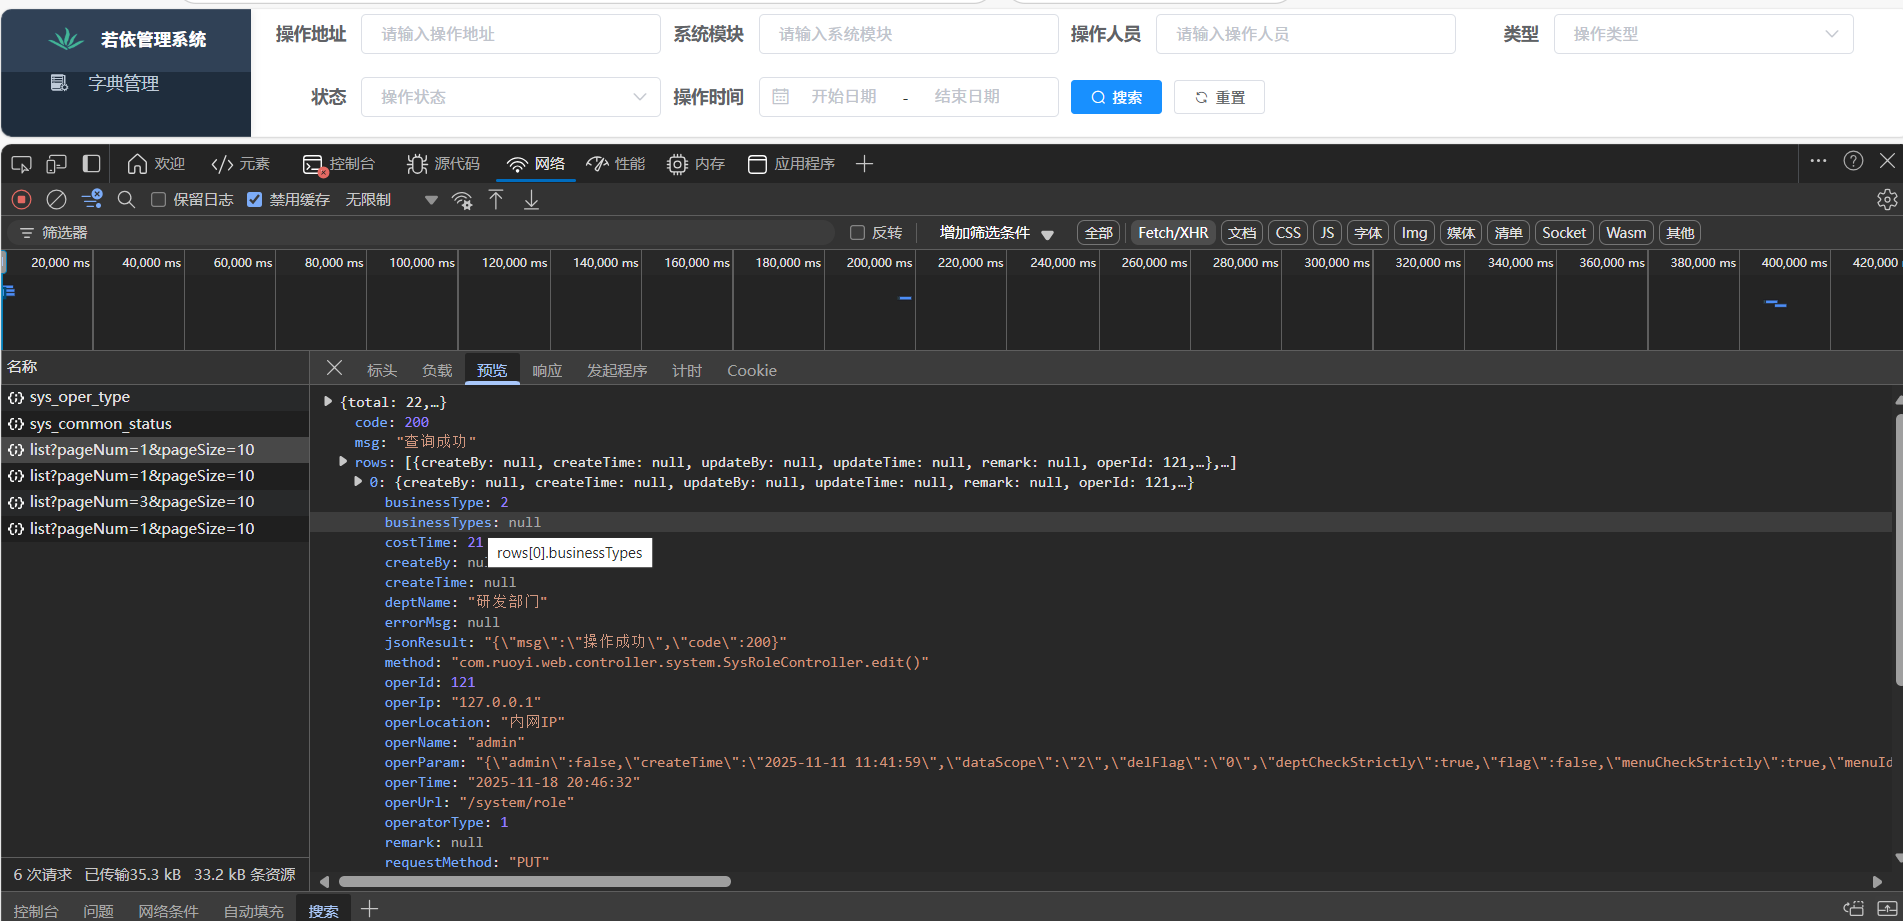Viewport: 1903px width, 921px height.
Task: Click the horizontal scrollbar in preview pane
Action: (x=535, y=881)
